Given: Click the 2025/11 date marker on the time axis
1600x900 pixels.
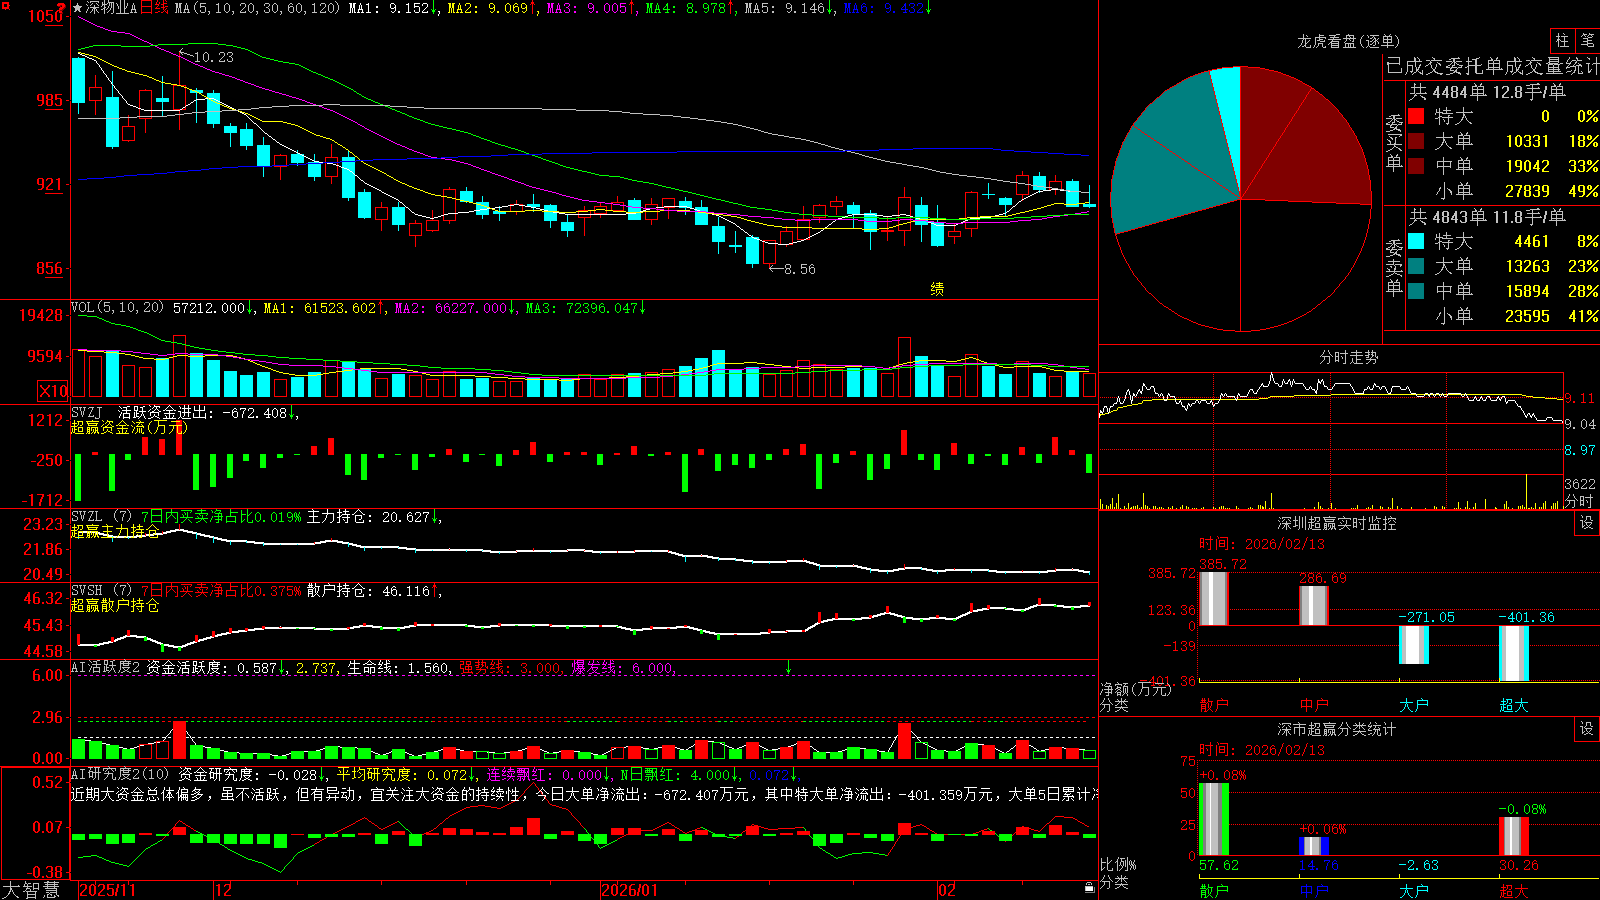Looking at the screenshot, I should pyautogui.click(x=107, y=890).
